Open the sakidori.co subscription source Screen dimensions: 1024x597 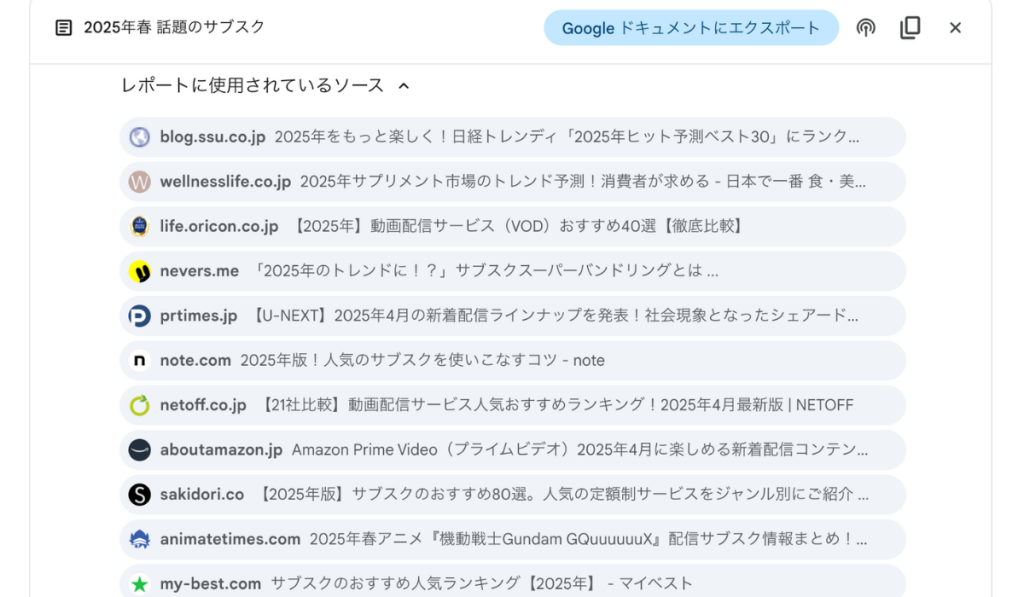[512, 495]
